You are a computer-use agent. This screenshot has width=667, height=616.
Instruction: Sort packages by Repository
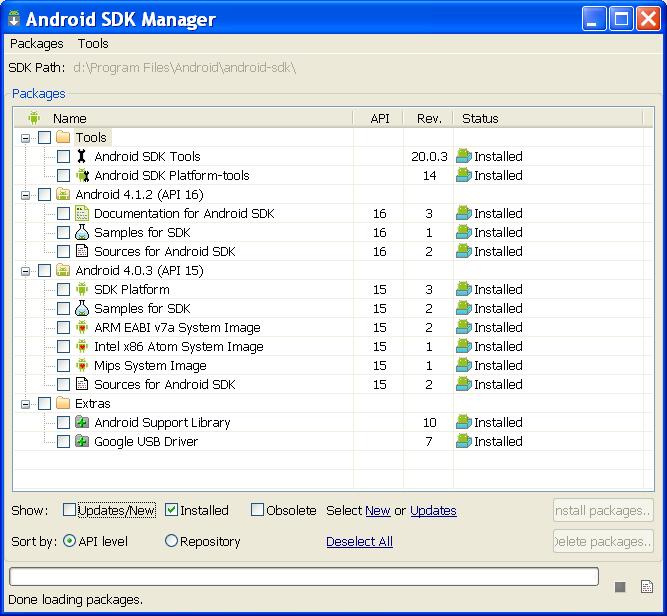(171, 541)
